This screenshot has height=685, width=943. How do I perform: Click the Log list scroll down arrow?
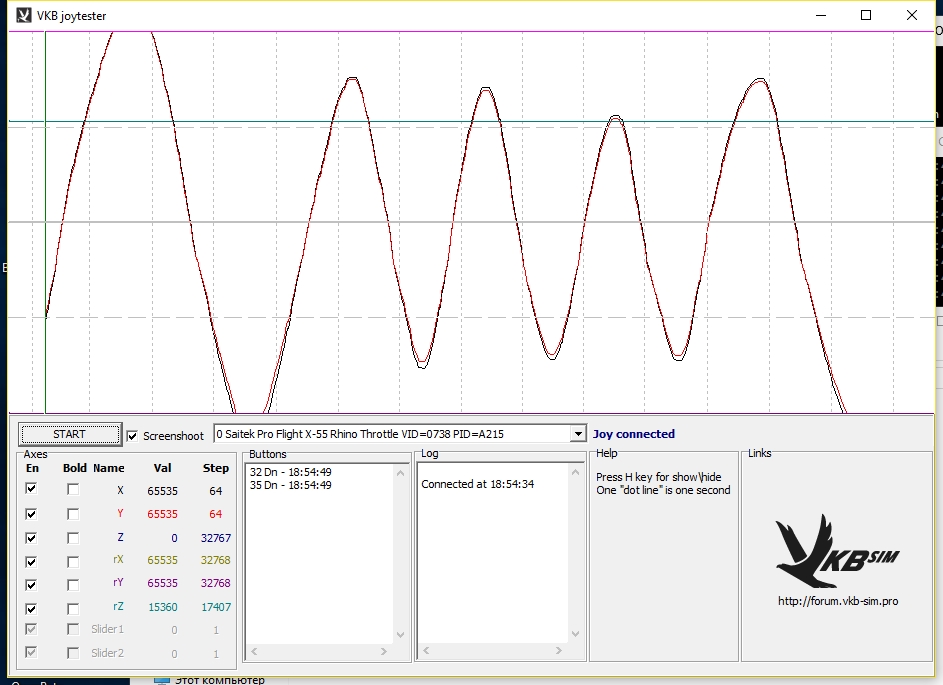click(x=574, y=635)
